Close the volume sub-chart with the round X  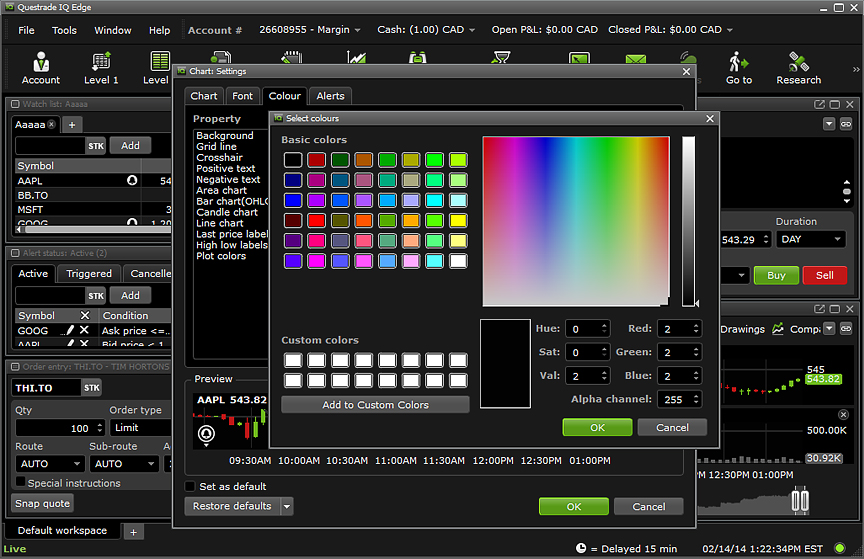[844, 415]
